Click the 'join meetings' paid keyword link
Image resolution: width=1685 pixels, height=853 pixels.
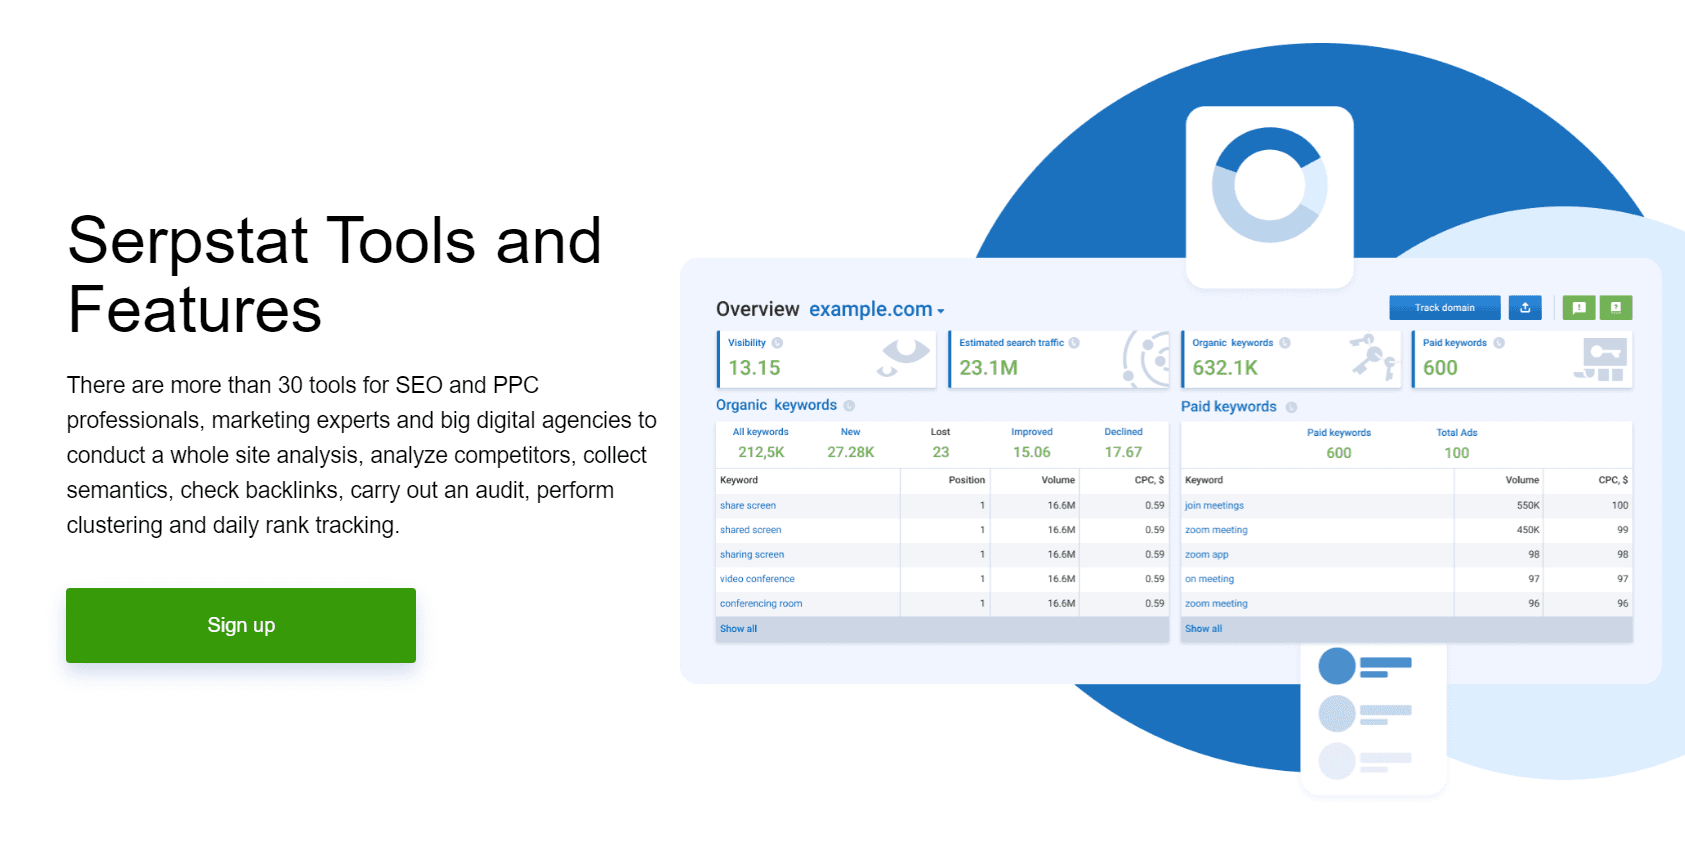1214,506
